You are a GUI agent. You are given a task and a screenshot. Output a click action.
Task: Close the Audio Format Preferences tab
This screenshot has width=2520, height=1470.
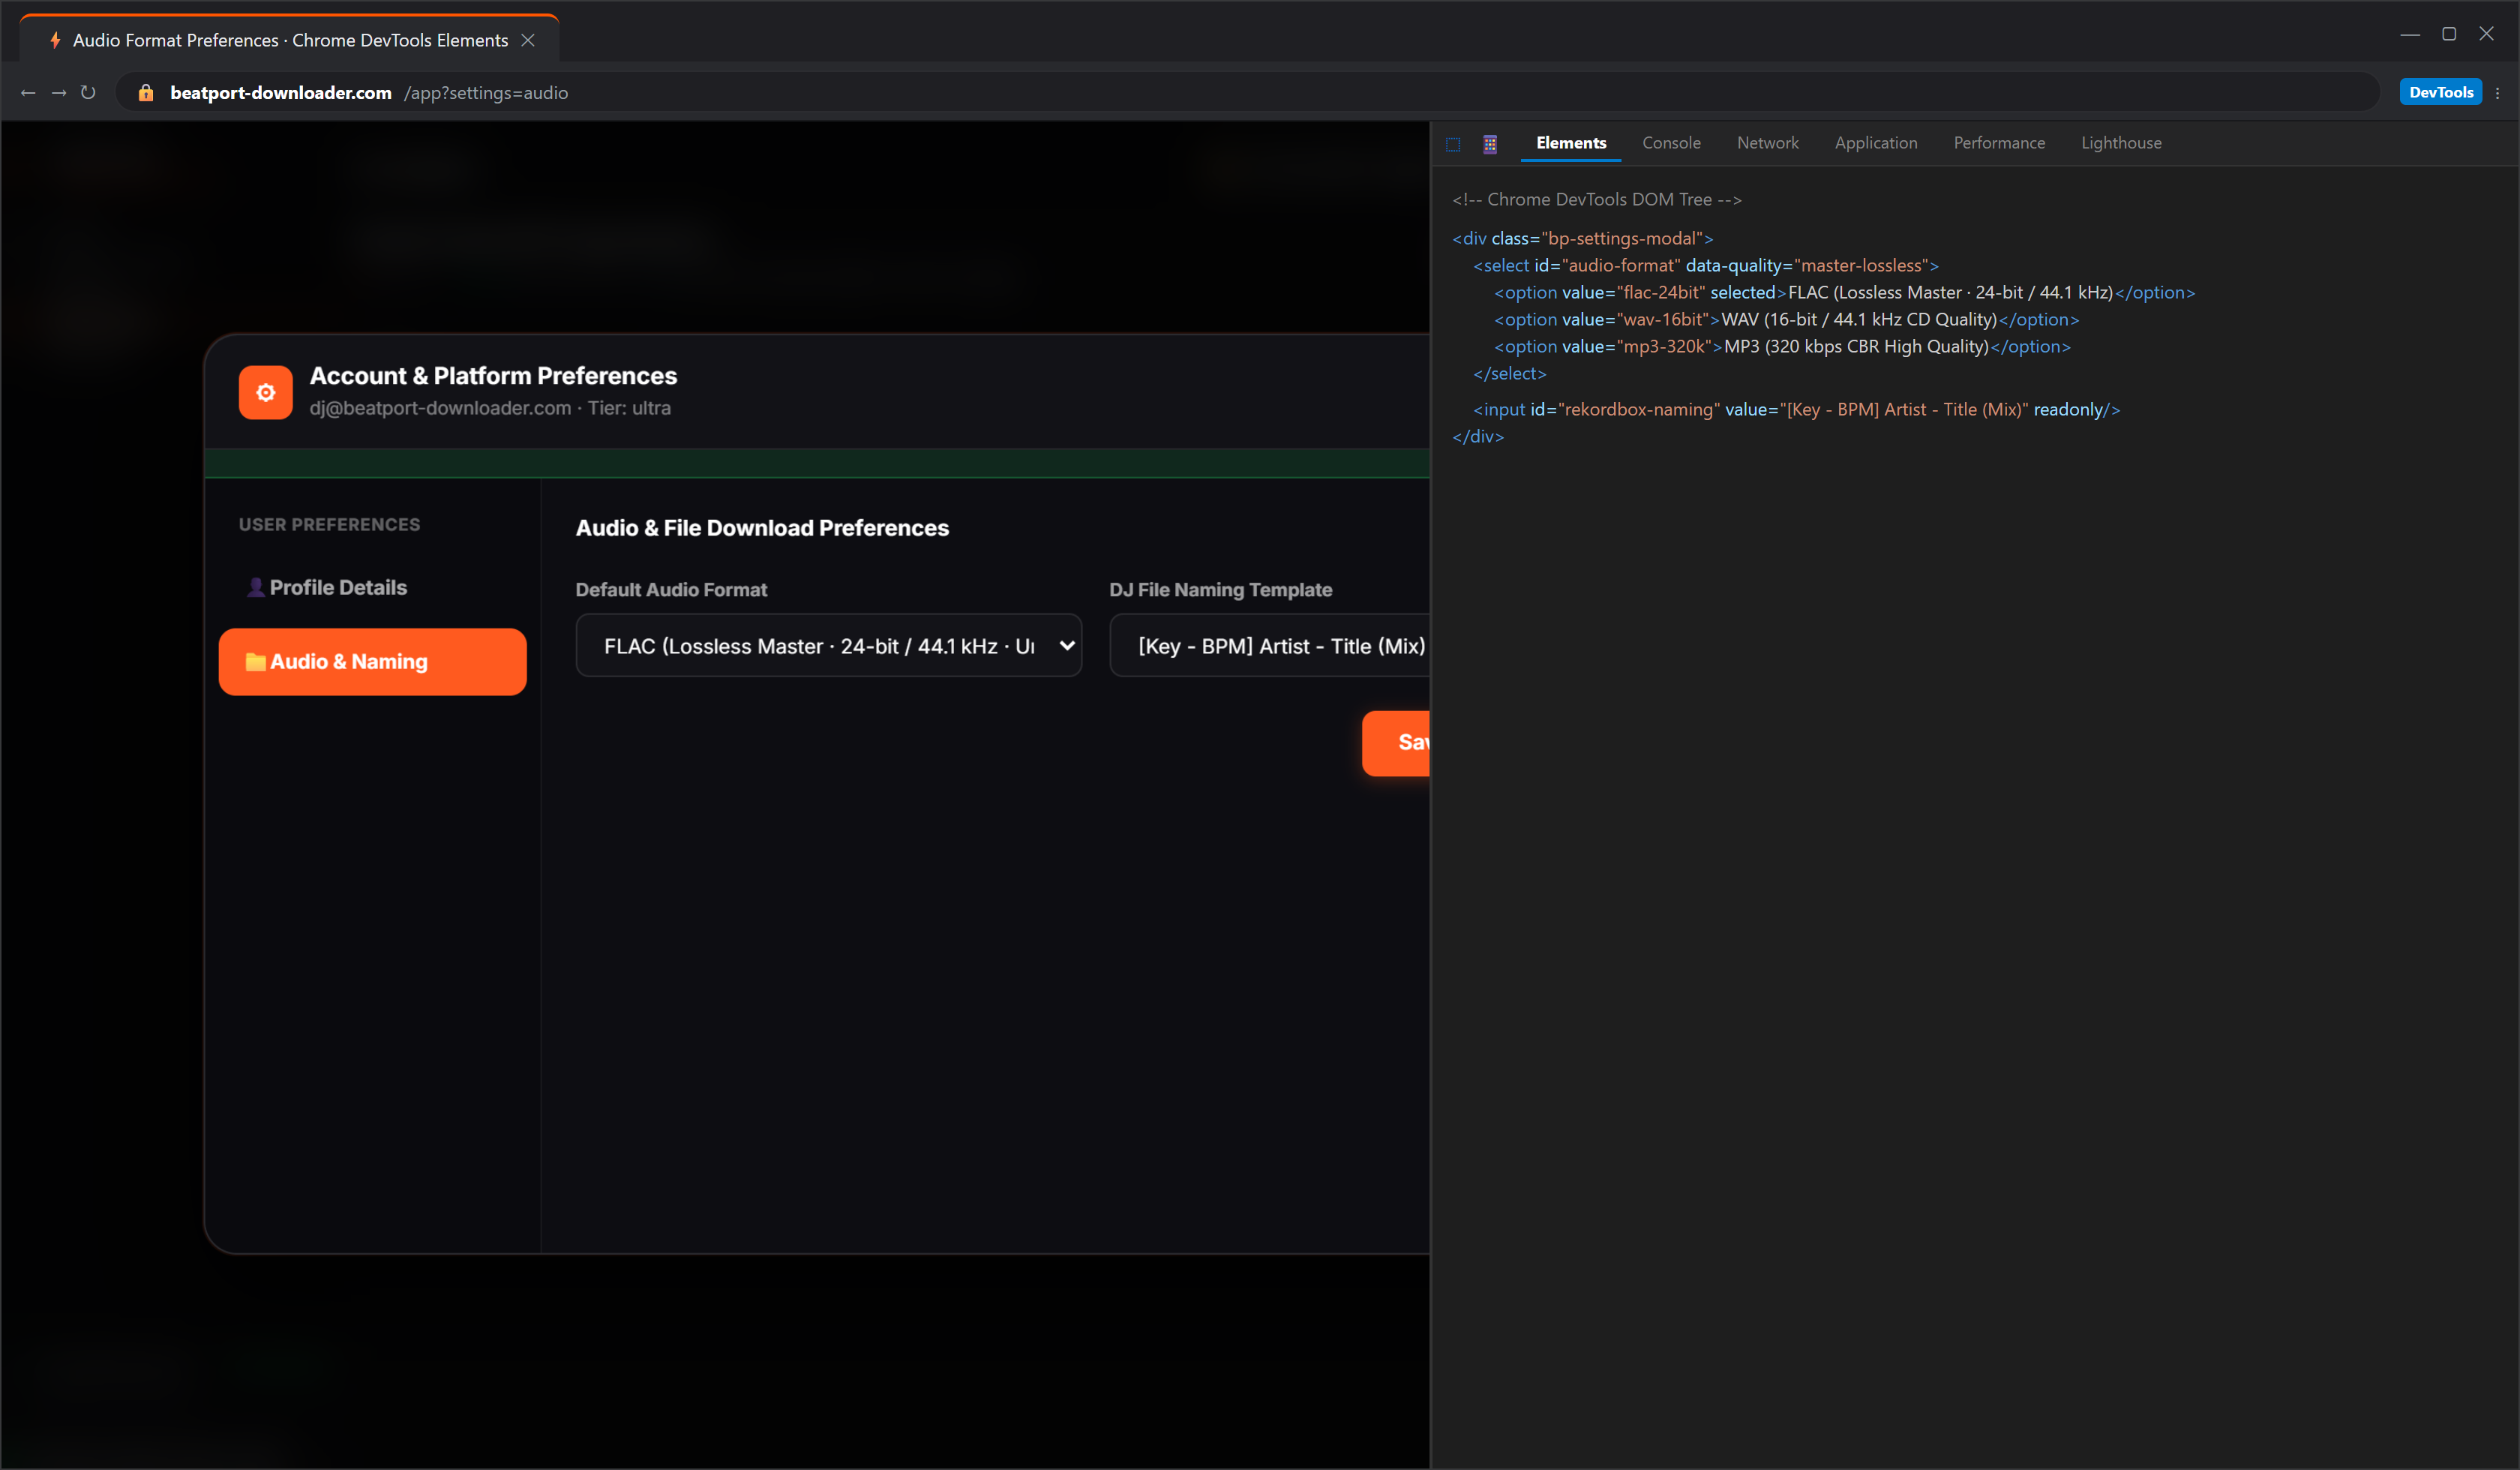528,40
